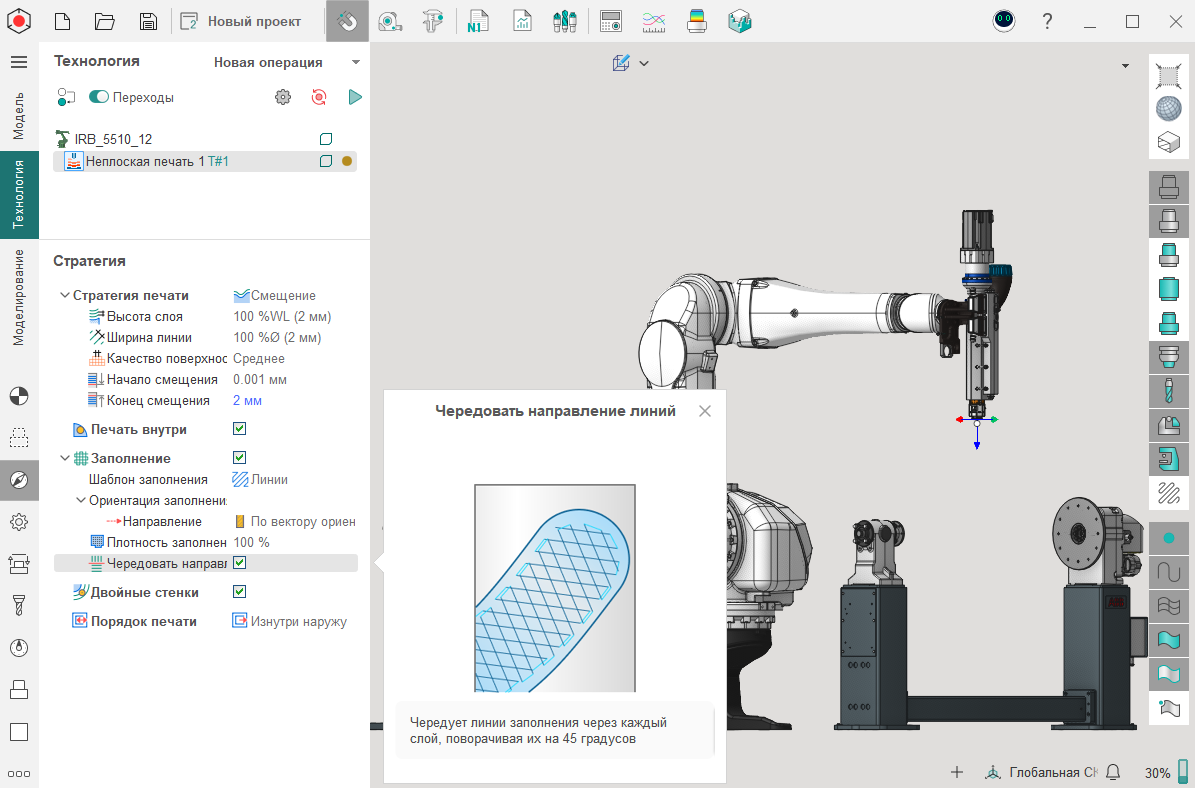This screenshot has width=1195, height=788.
Task: Click the help question mark icon
Action: pyautogui.click(x=1047, y=21)
